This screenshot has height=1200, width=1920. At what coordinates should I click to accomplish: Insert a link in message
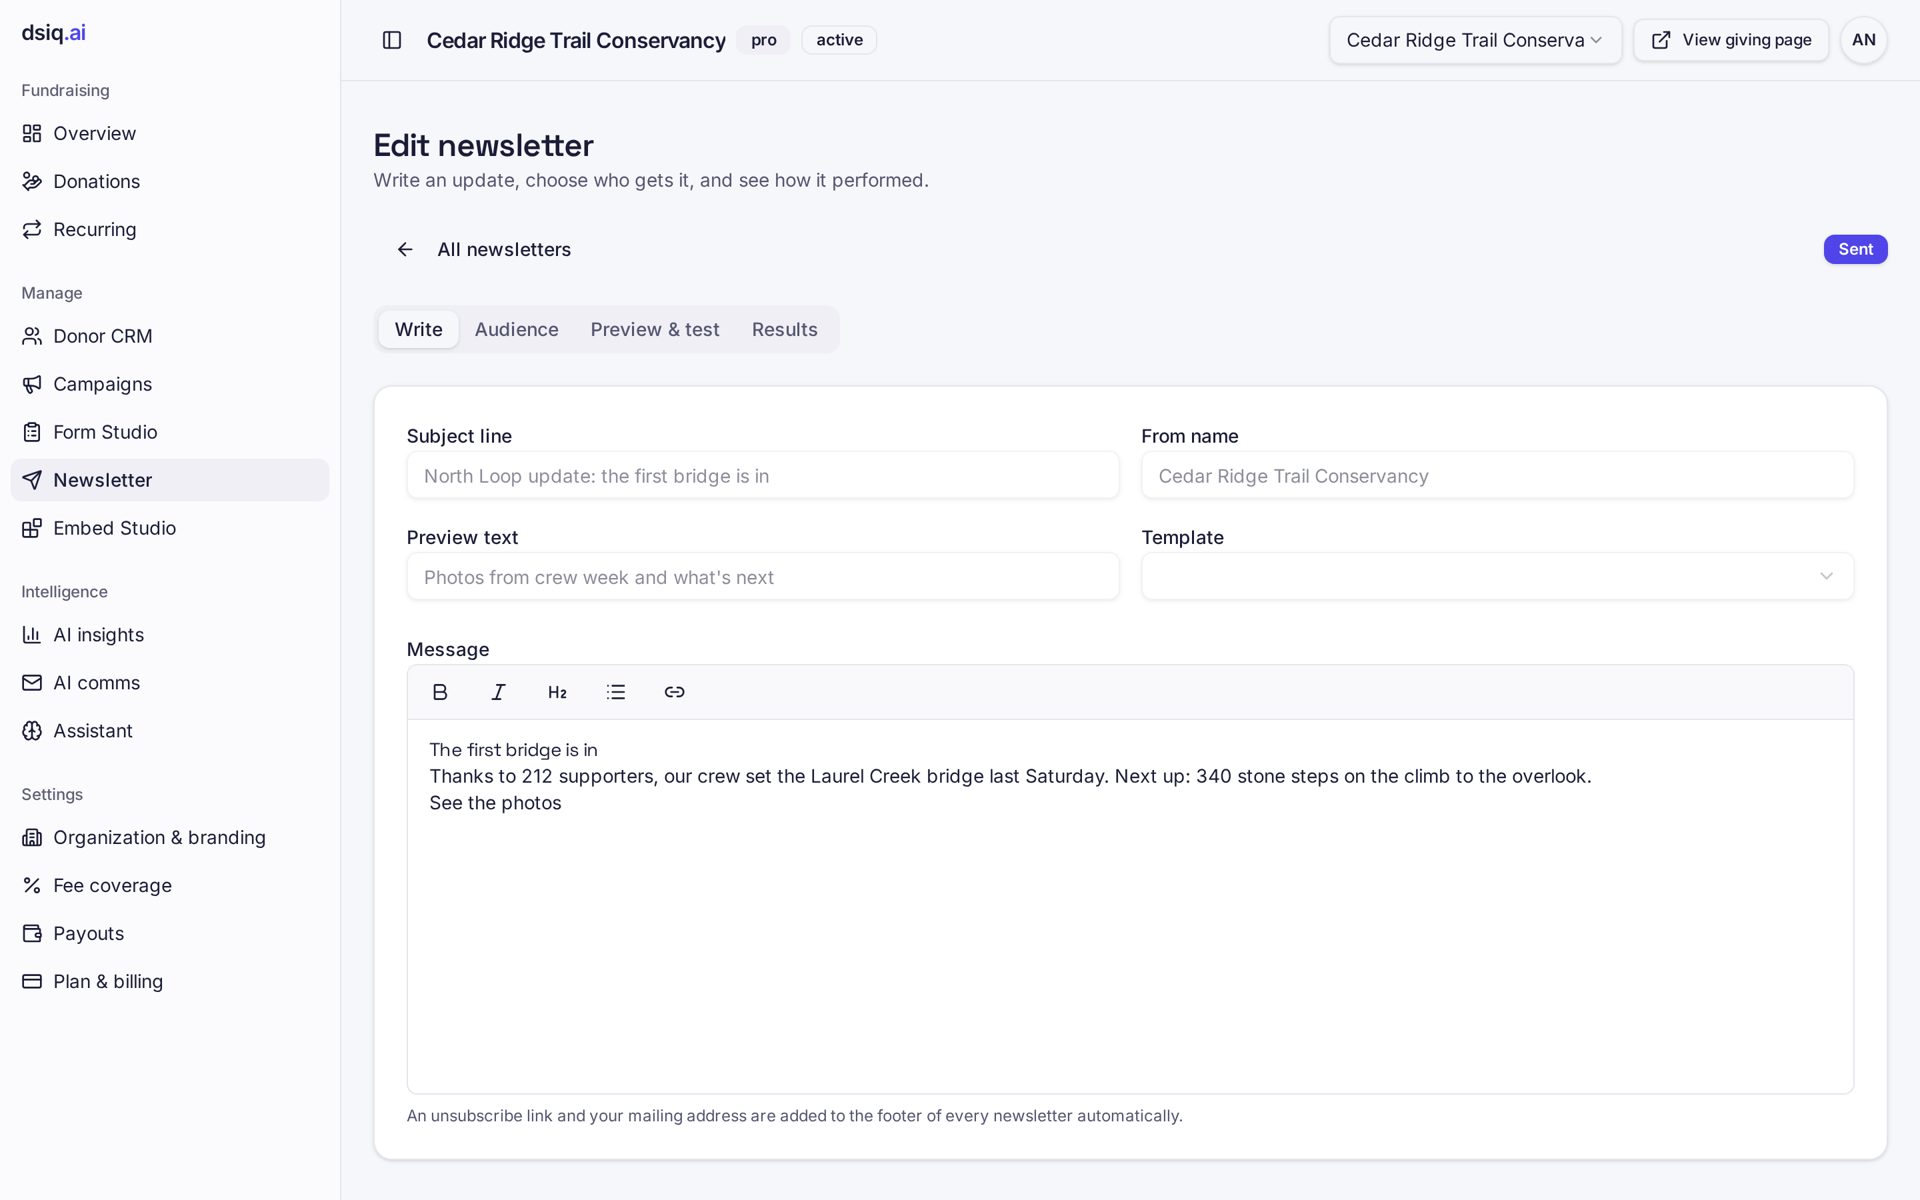click(x=674, y=692)
